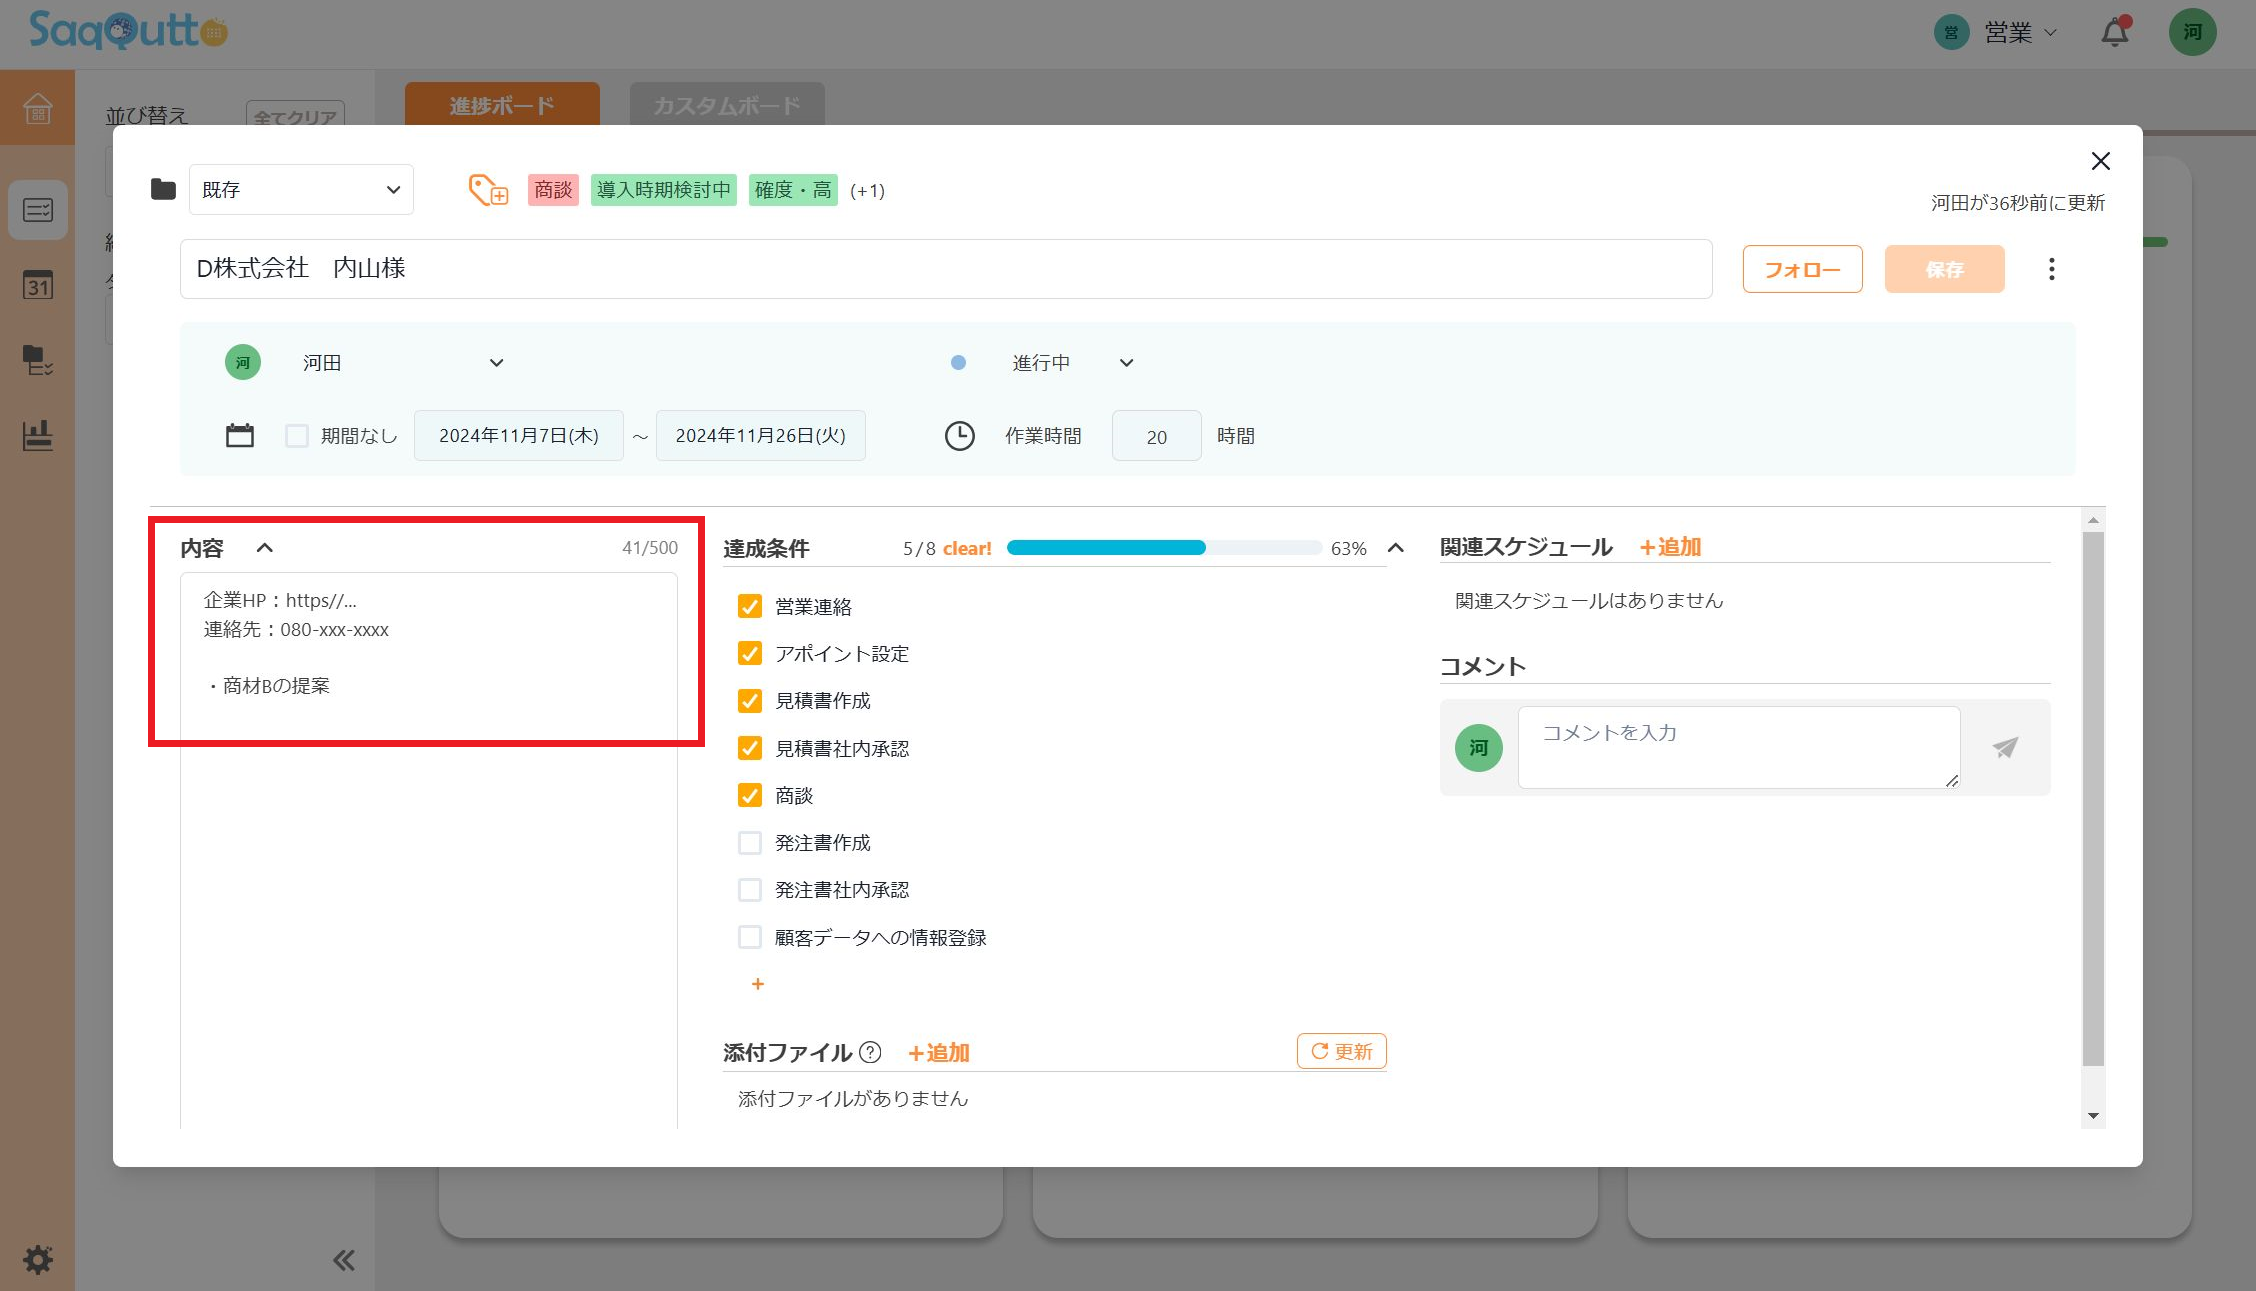
Task: Open the home dashboard icon
Action: (x=37, y=109)
